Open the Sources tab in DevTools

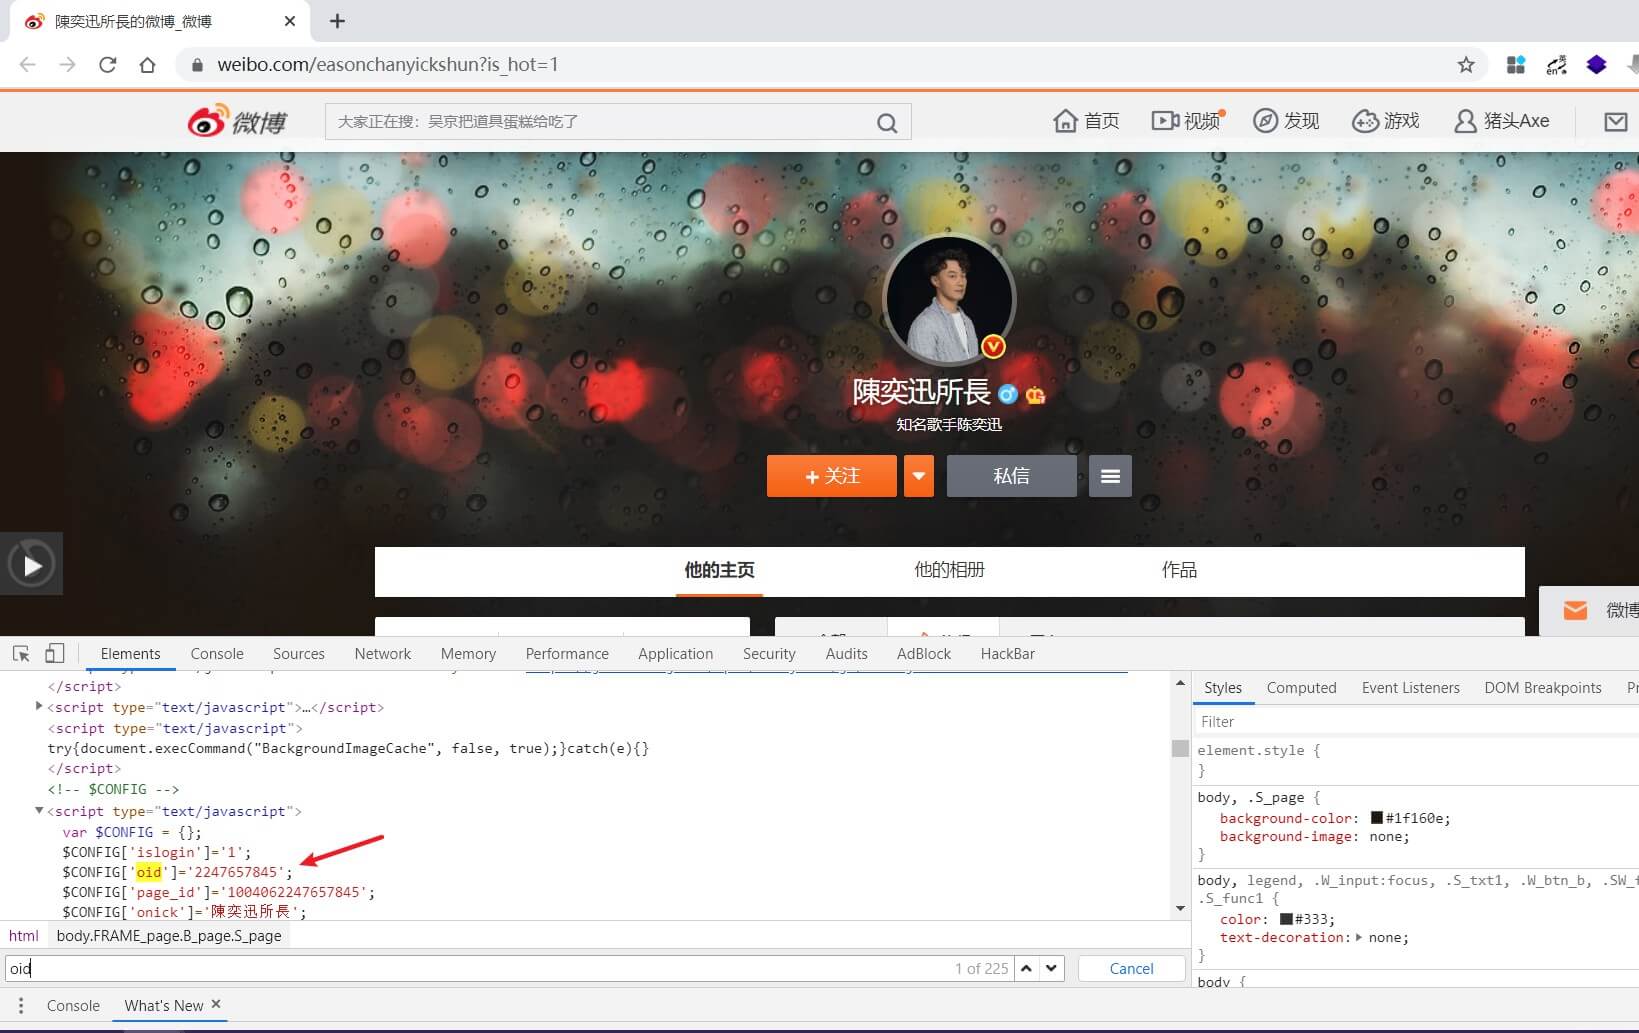pyautogui.click(x=299, y=654)
